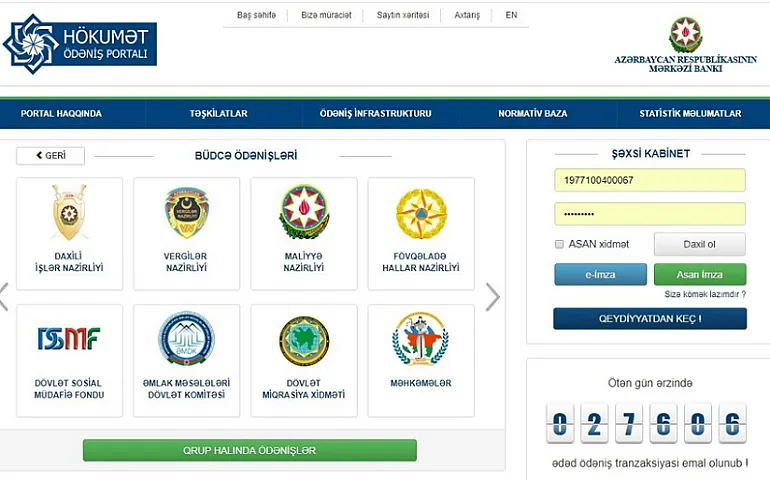Show previous organizations with left arrow

pos(4,296)
